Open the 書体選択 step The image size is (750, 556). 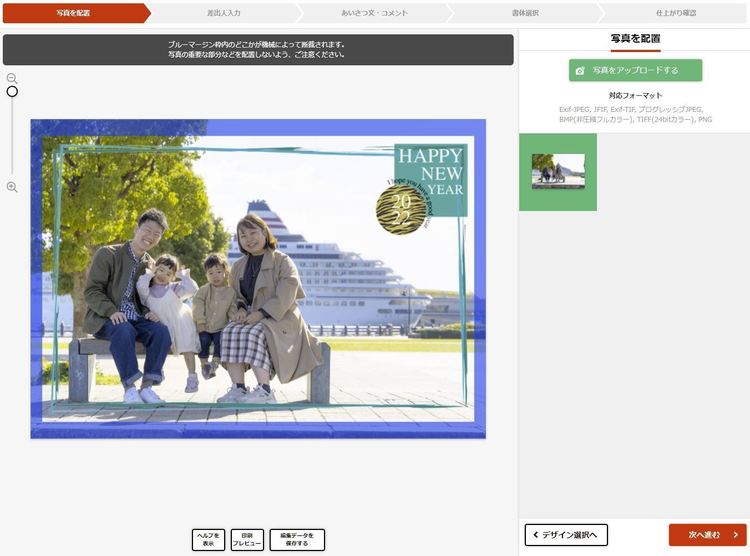pyautogui.click(x=524, y=13)
